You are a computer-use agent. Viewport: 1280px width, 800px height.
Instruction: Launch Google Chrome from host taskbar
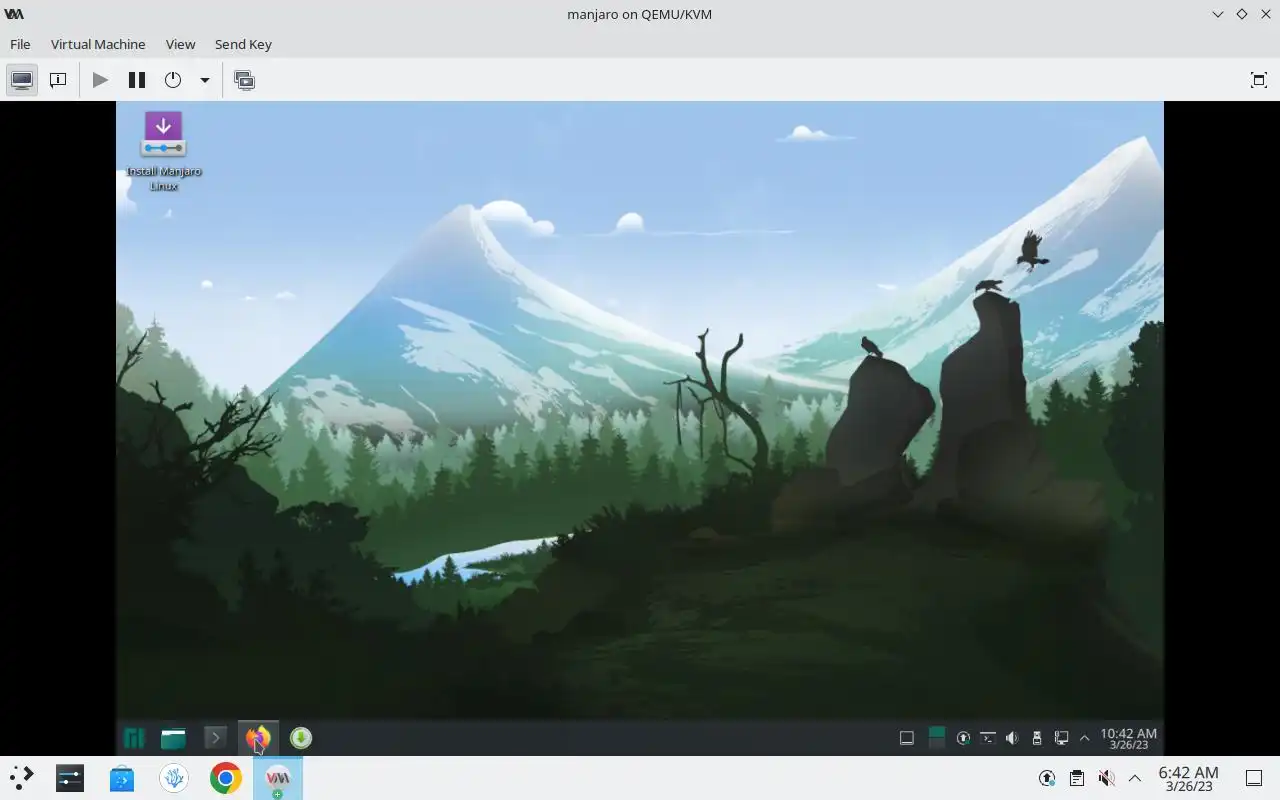(226, 778)
